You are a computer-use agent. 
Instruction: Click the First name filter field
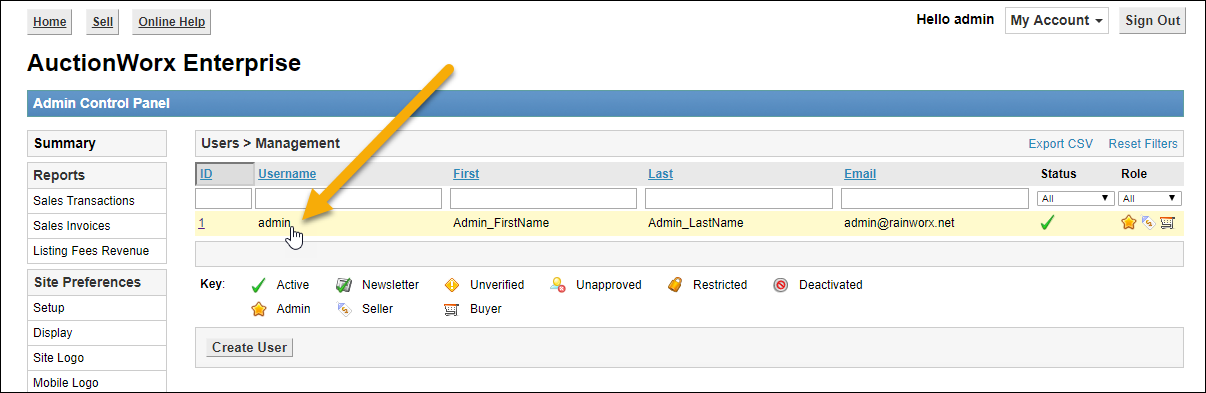543,198
